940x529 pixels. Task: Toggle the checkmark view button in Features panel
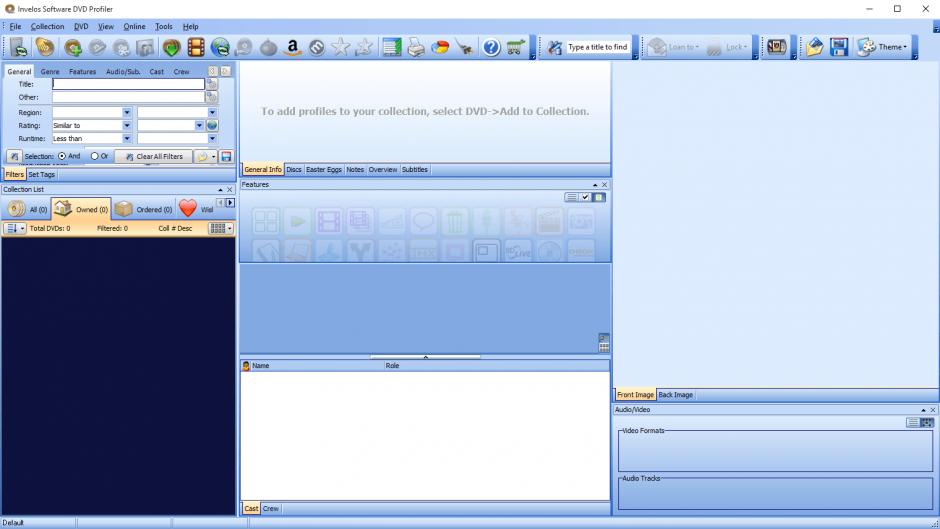coord(585,197)
